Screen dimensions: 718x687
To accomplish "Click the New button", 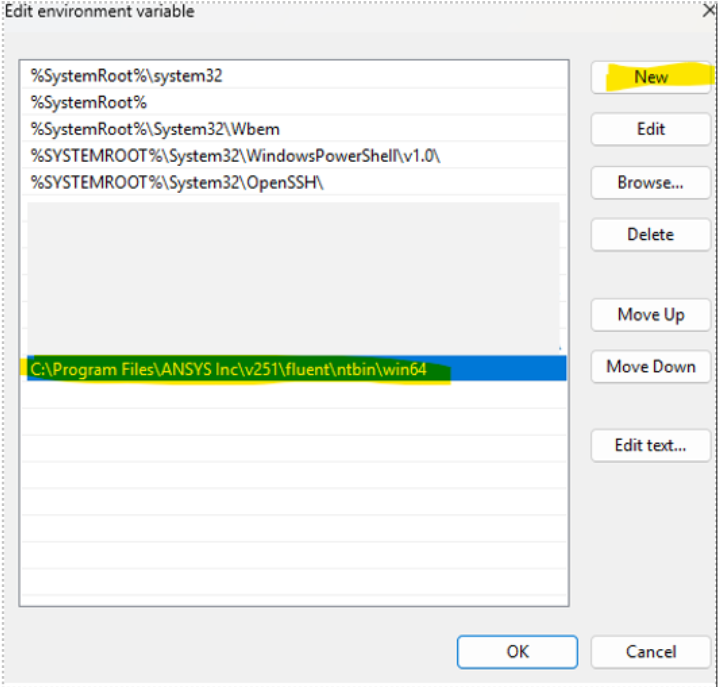I will click(x=650, y=77).
